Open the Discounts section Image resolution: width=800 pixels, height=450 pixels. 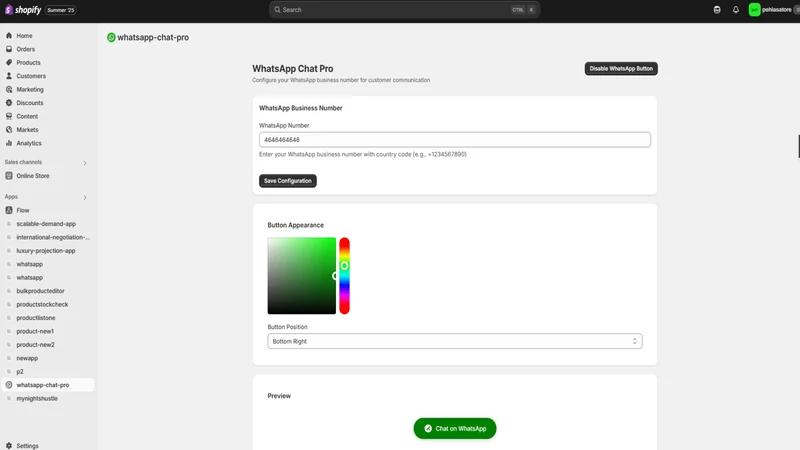tap(30, 103)
